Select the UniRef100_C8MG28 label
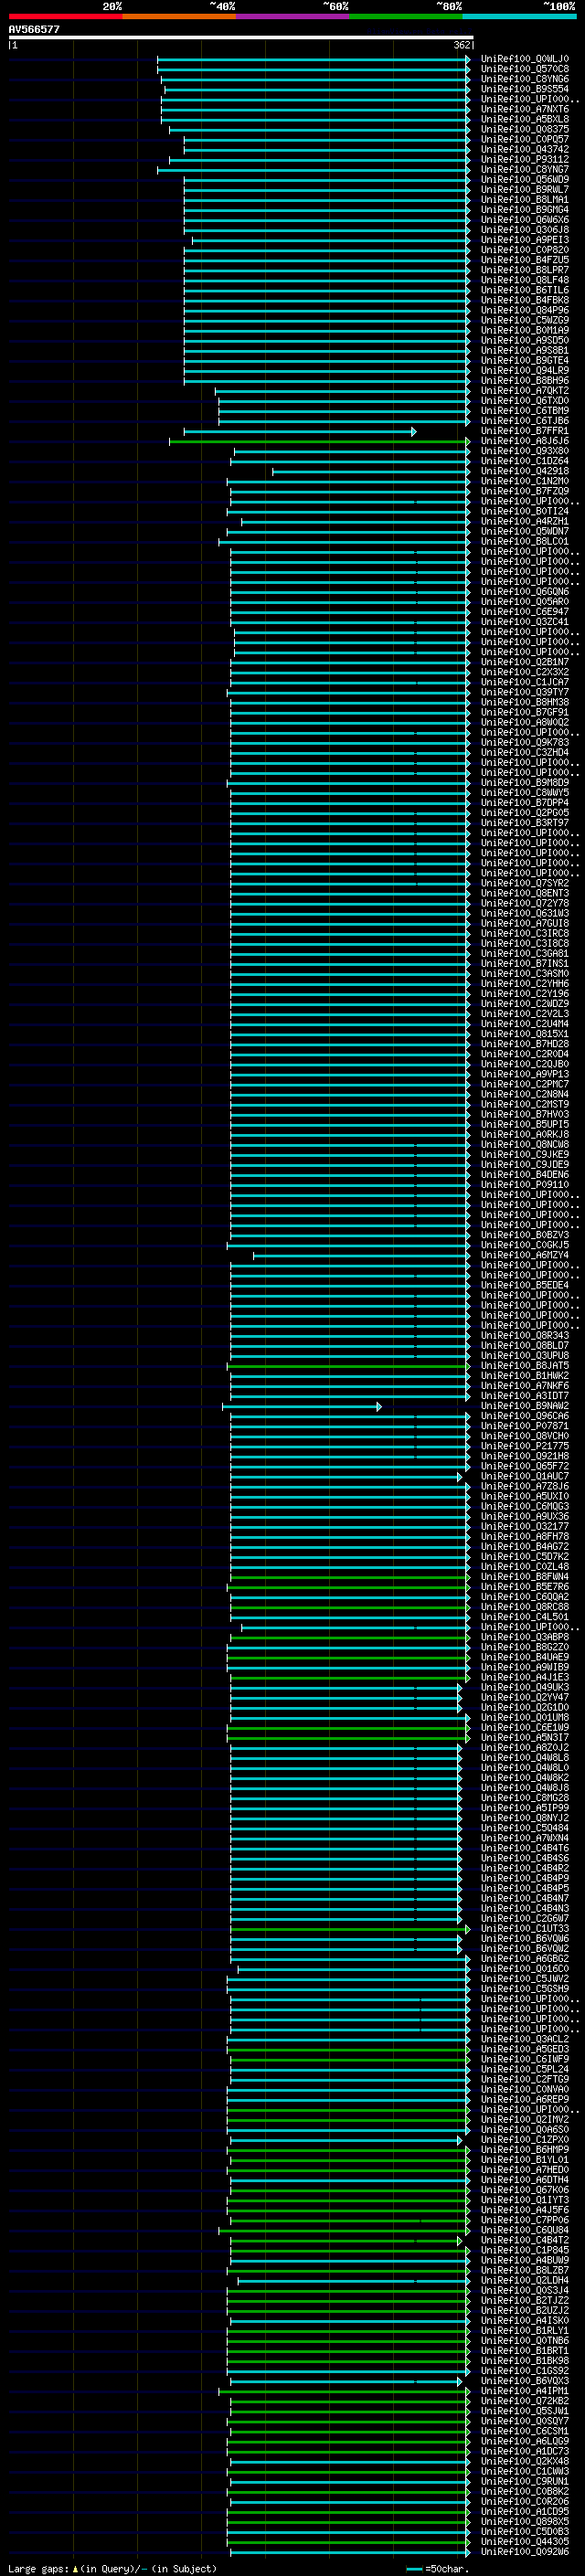This screenshot has height=2576, width=585. tap(525, 1799)
